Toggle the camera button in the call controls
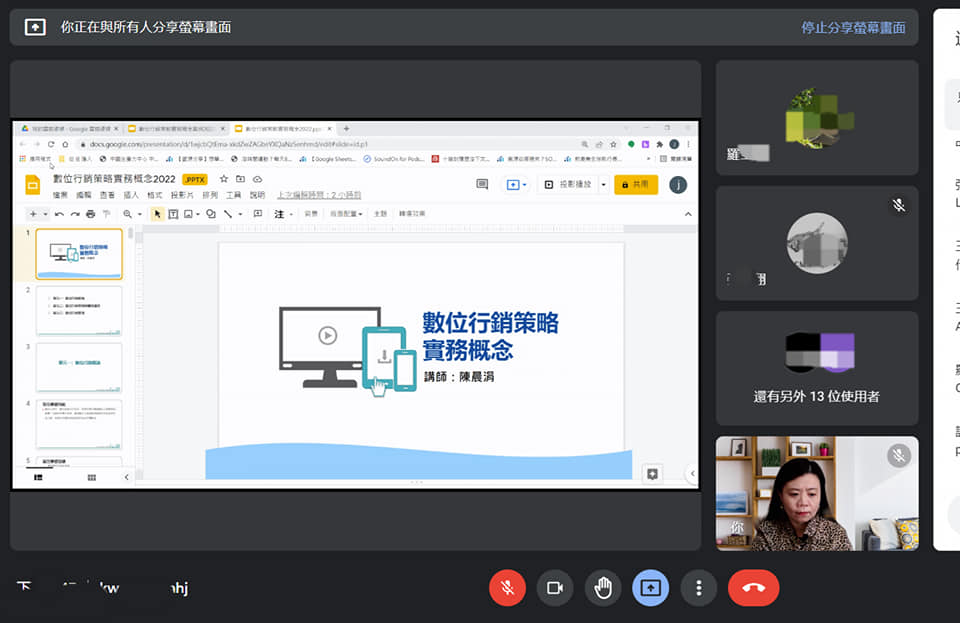 point(555,588)
